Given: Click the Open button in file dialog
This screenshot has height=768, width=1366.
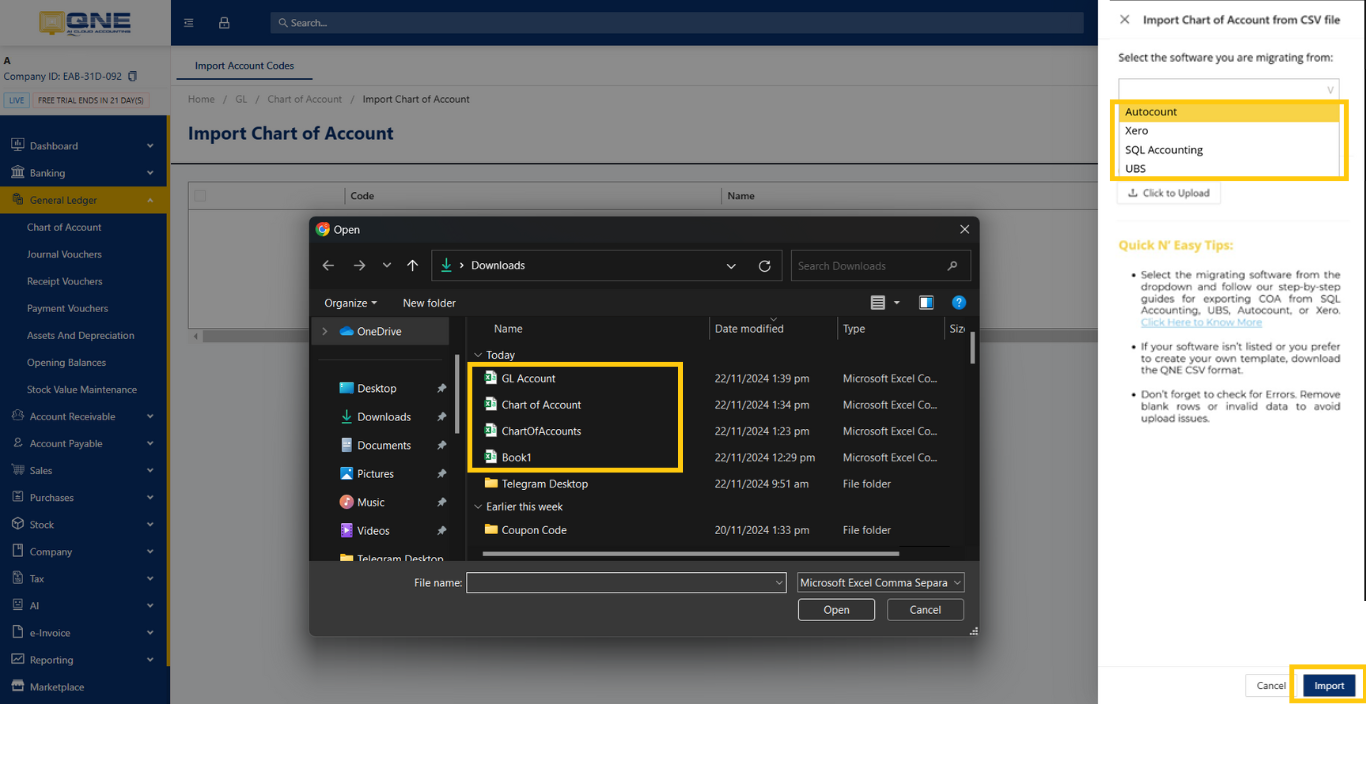Looking at the screenshot, I should click(x=836, y=610).
